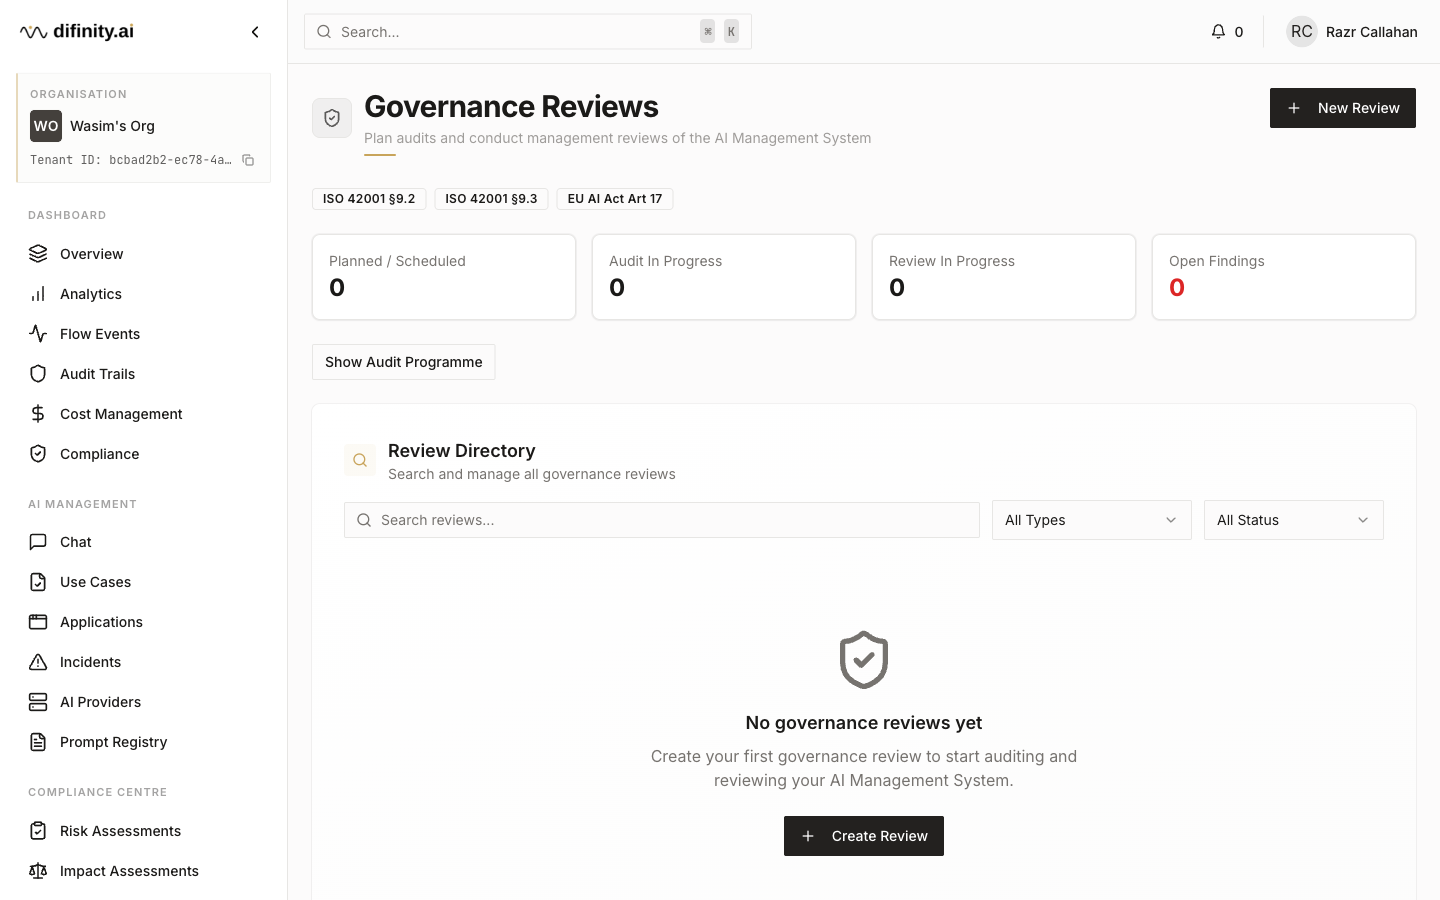The height and width of the screenshot is (900, 1440).
Task: Click the Wasim's Org name
Action: click(x=112, y=126)
